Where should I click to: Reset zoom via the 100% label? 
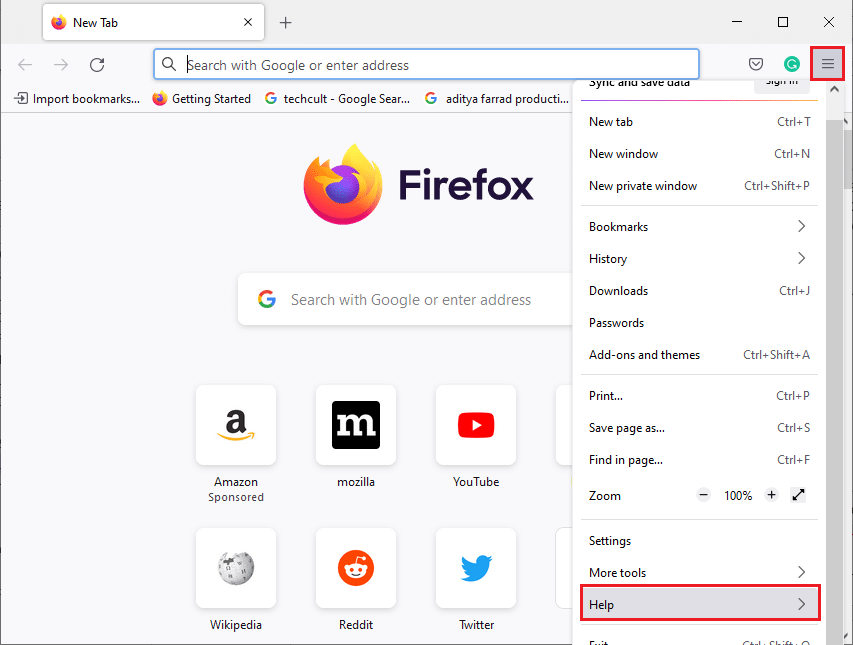click(738, 495)
